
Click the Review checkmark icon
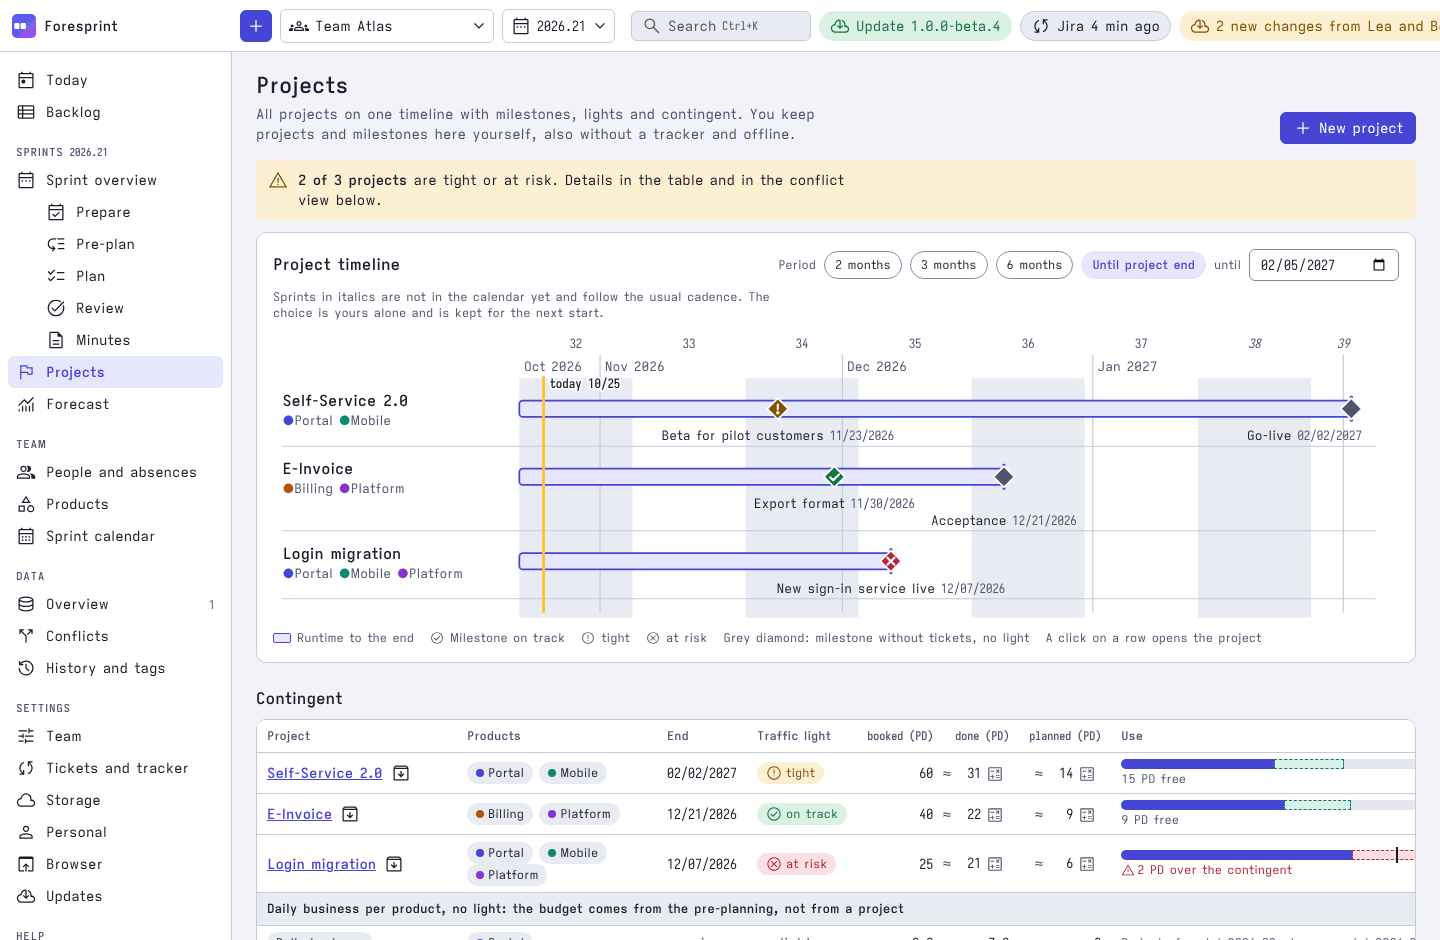56,308
